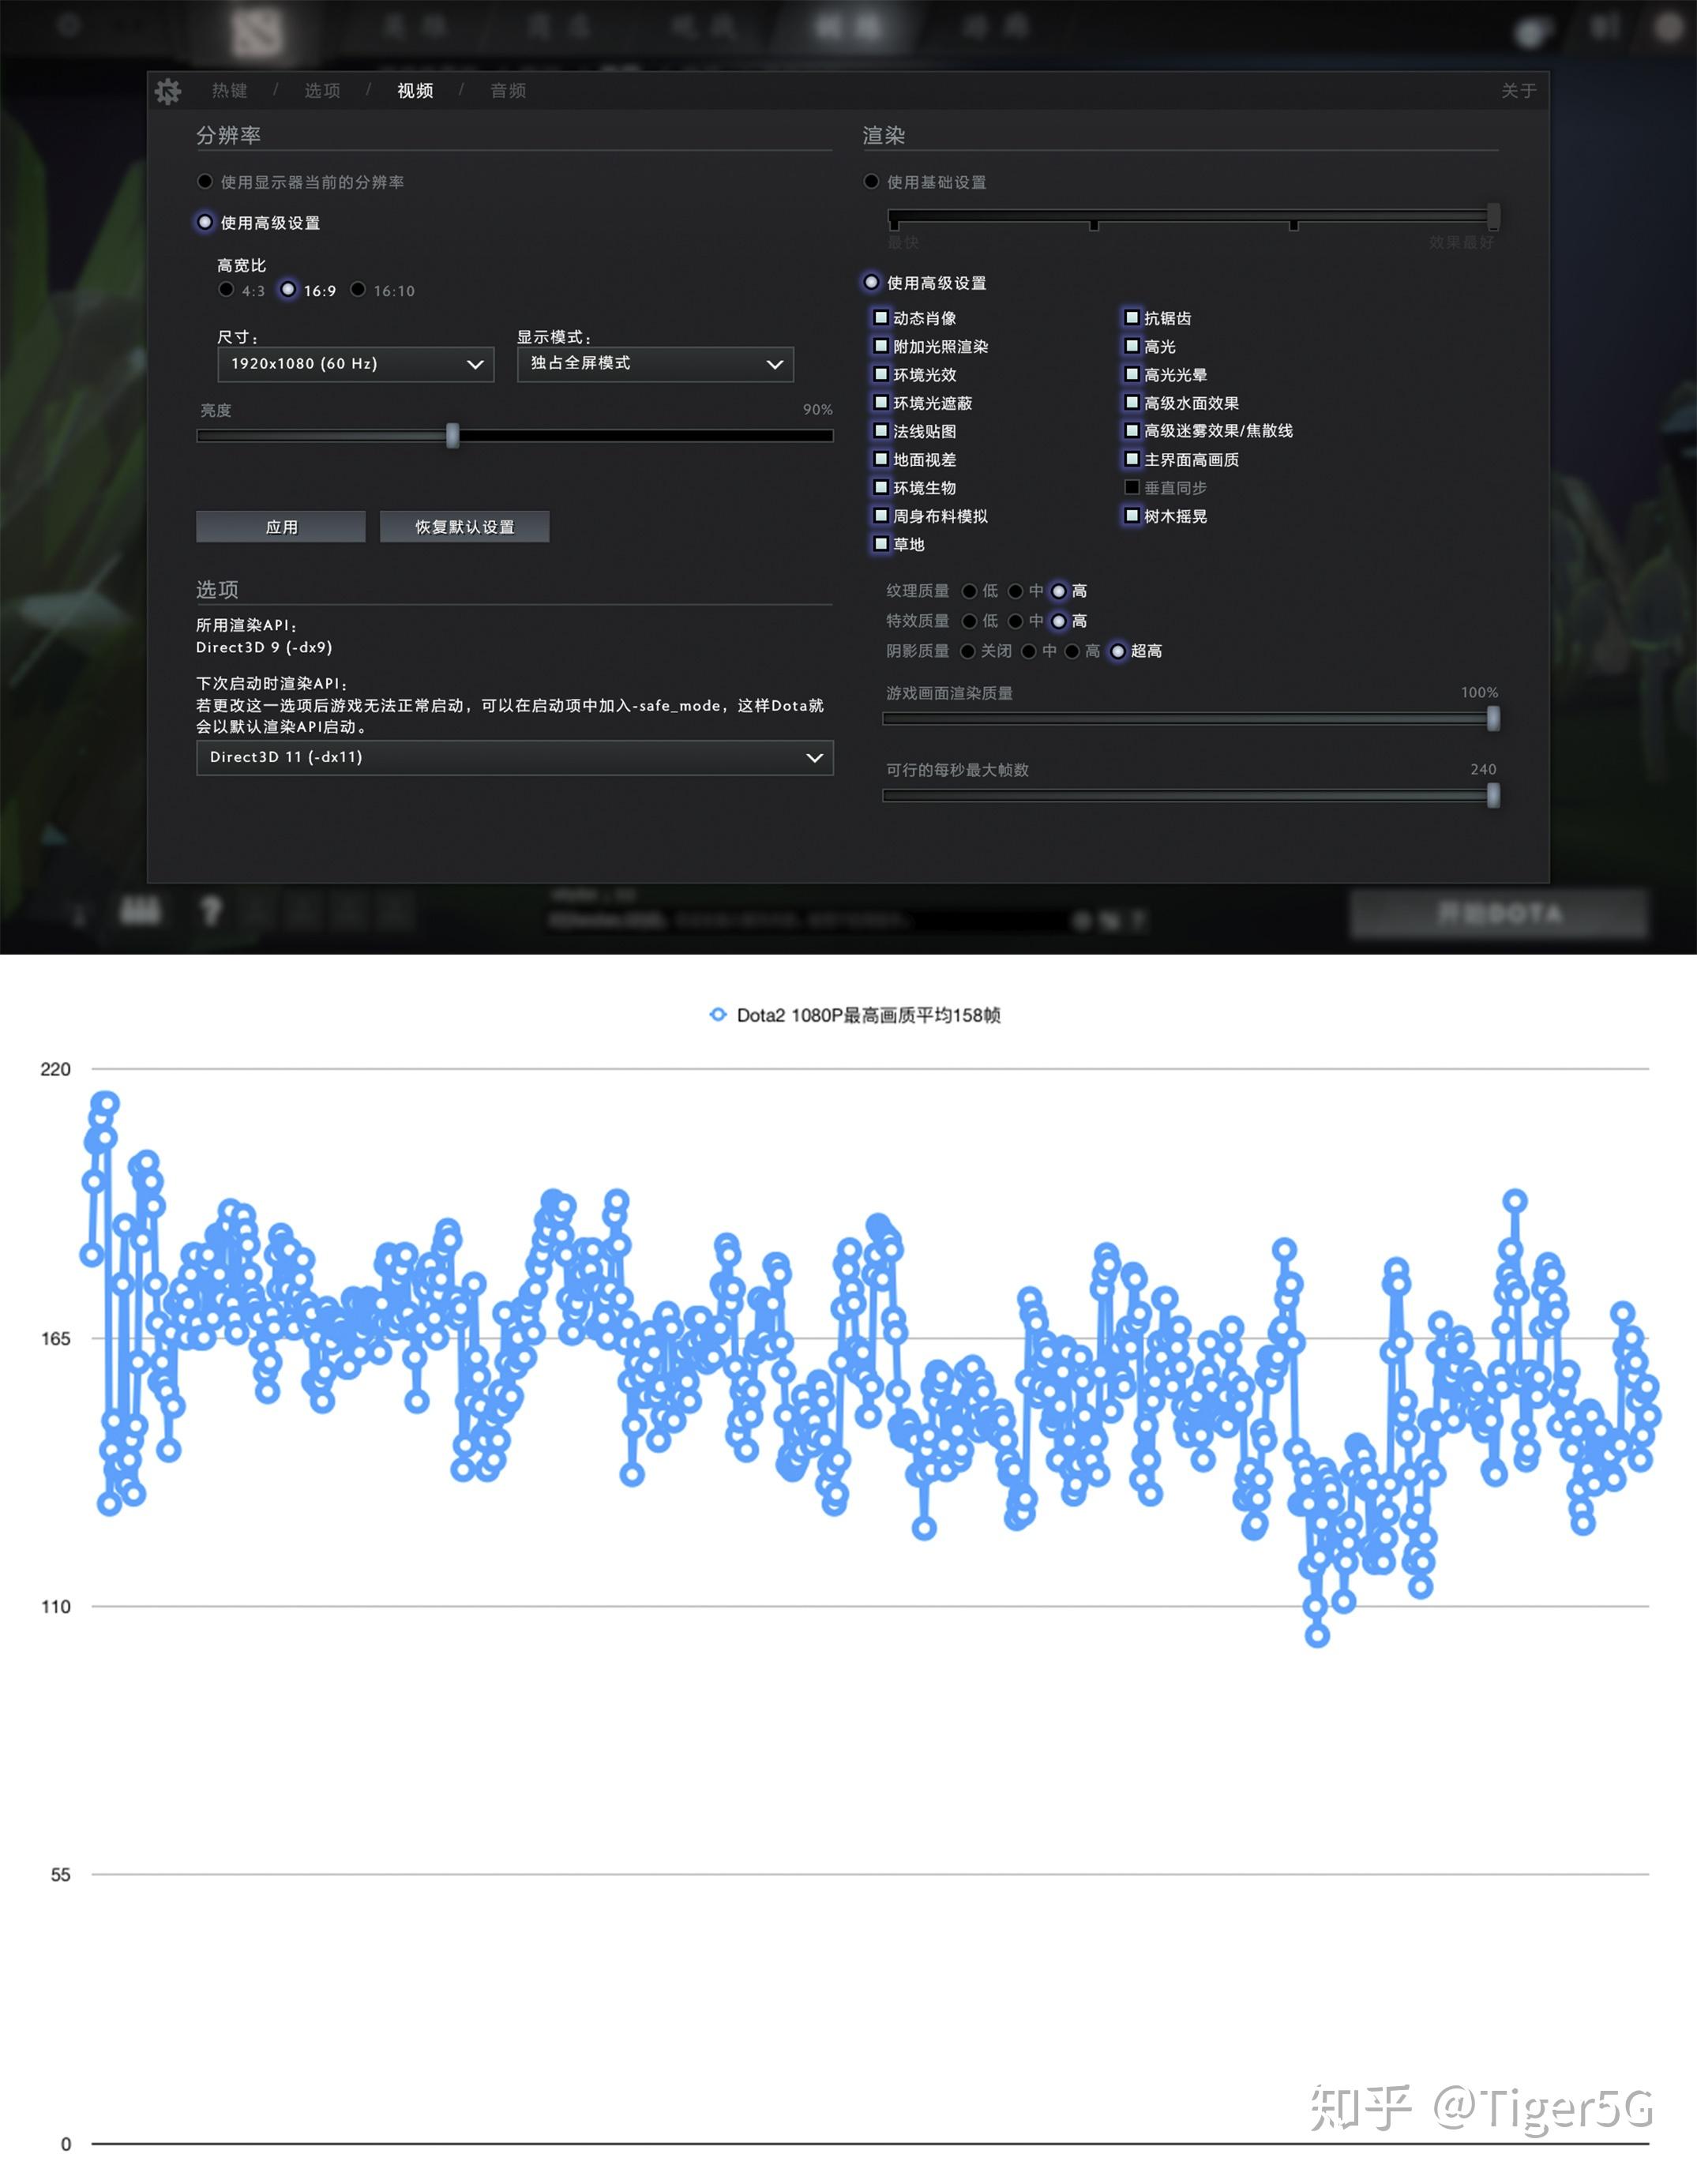Click the '90%' brightness value
This screenshot has height=2184, width=1697.
coord(817,409)
